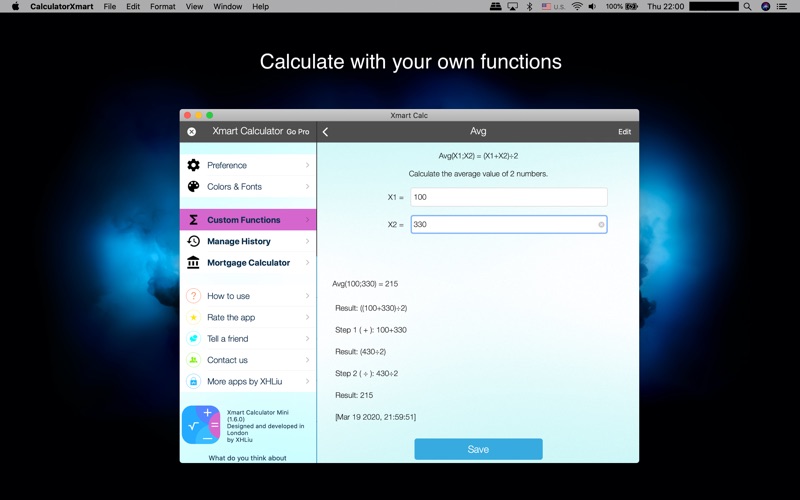
Task: Open the Help menu
Action: (x=261, y=7)
